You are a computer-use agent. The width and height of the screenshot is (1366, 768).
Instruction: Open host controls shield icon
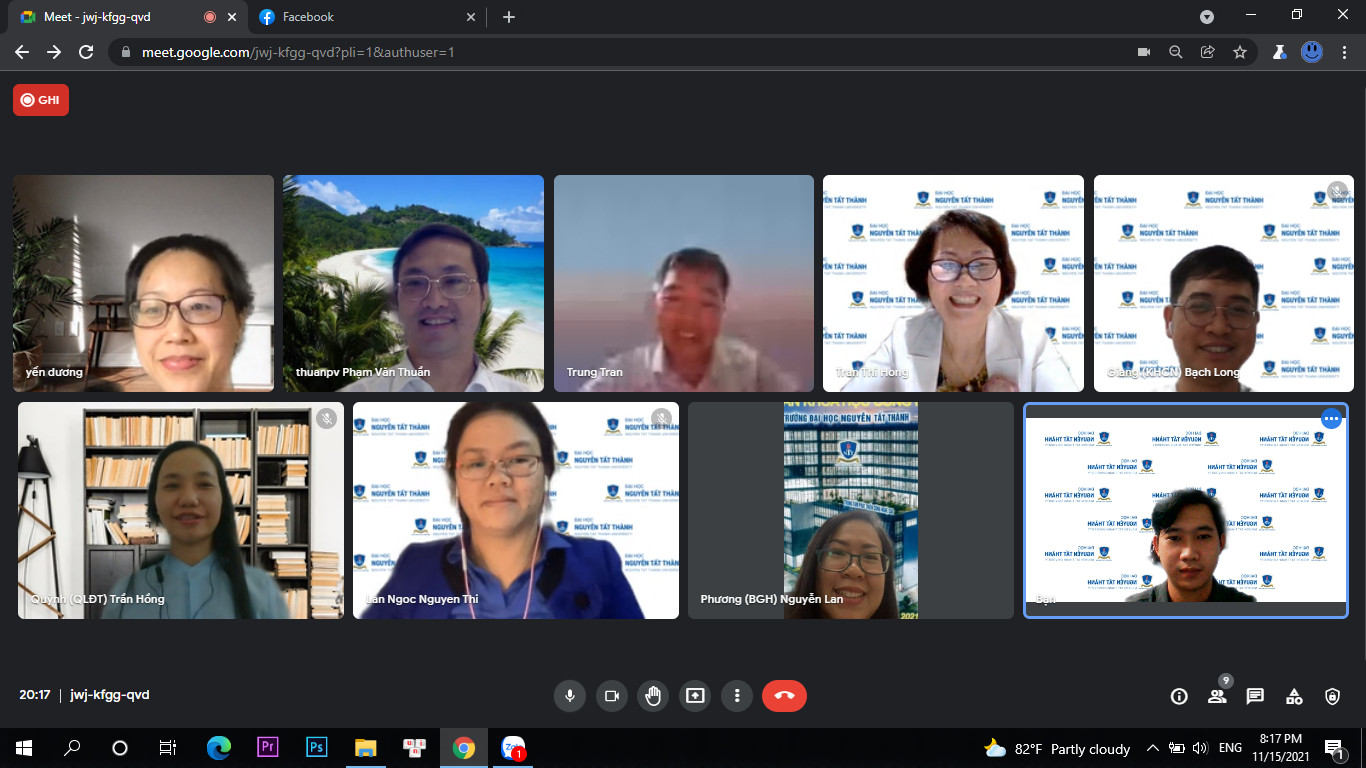tap(1332, 697)
